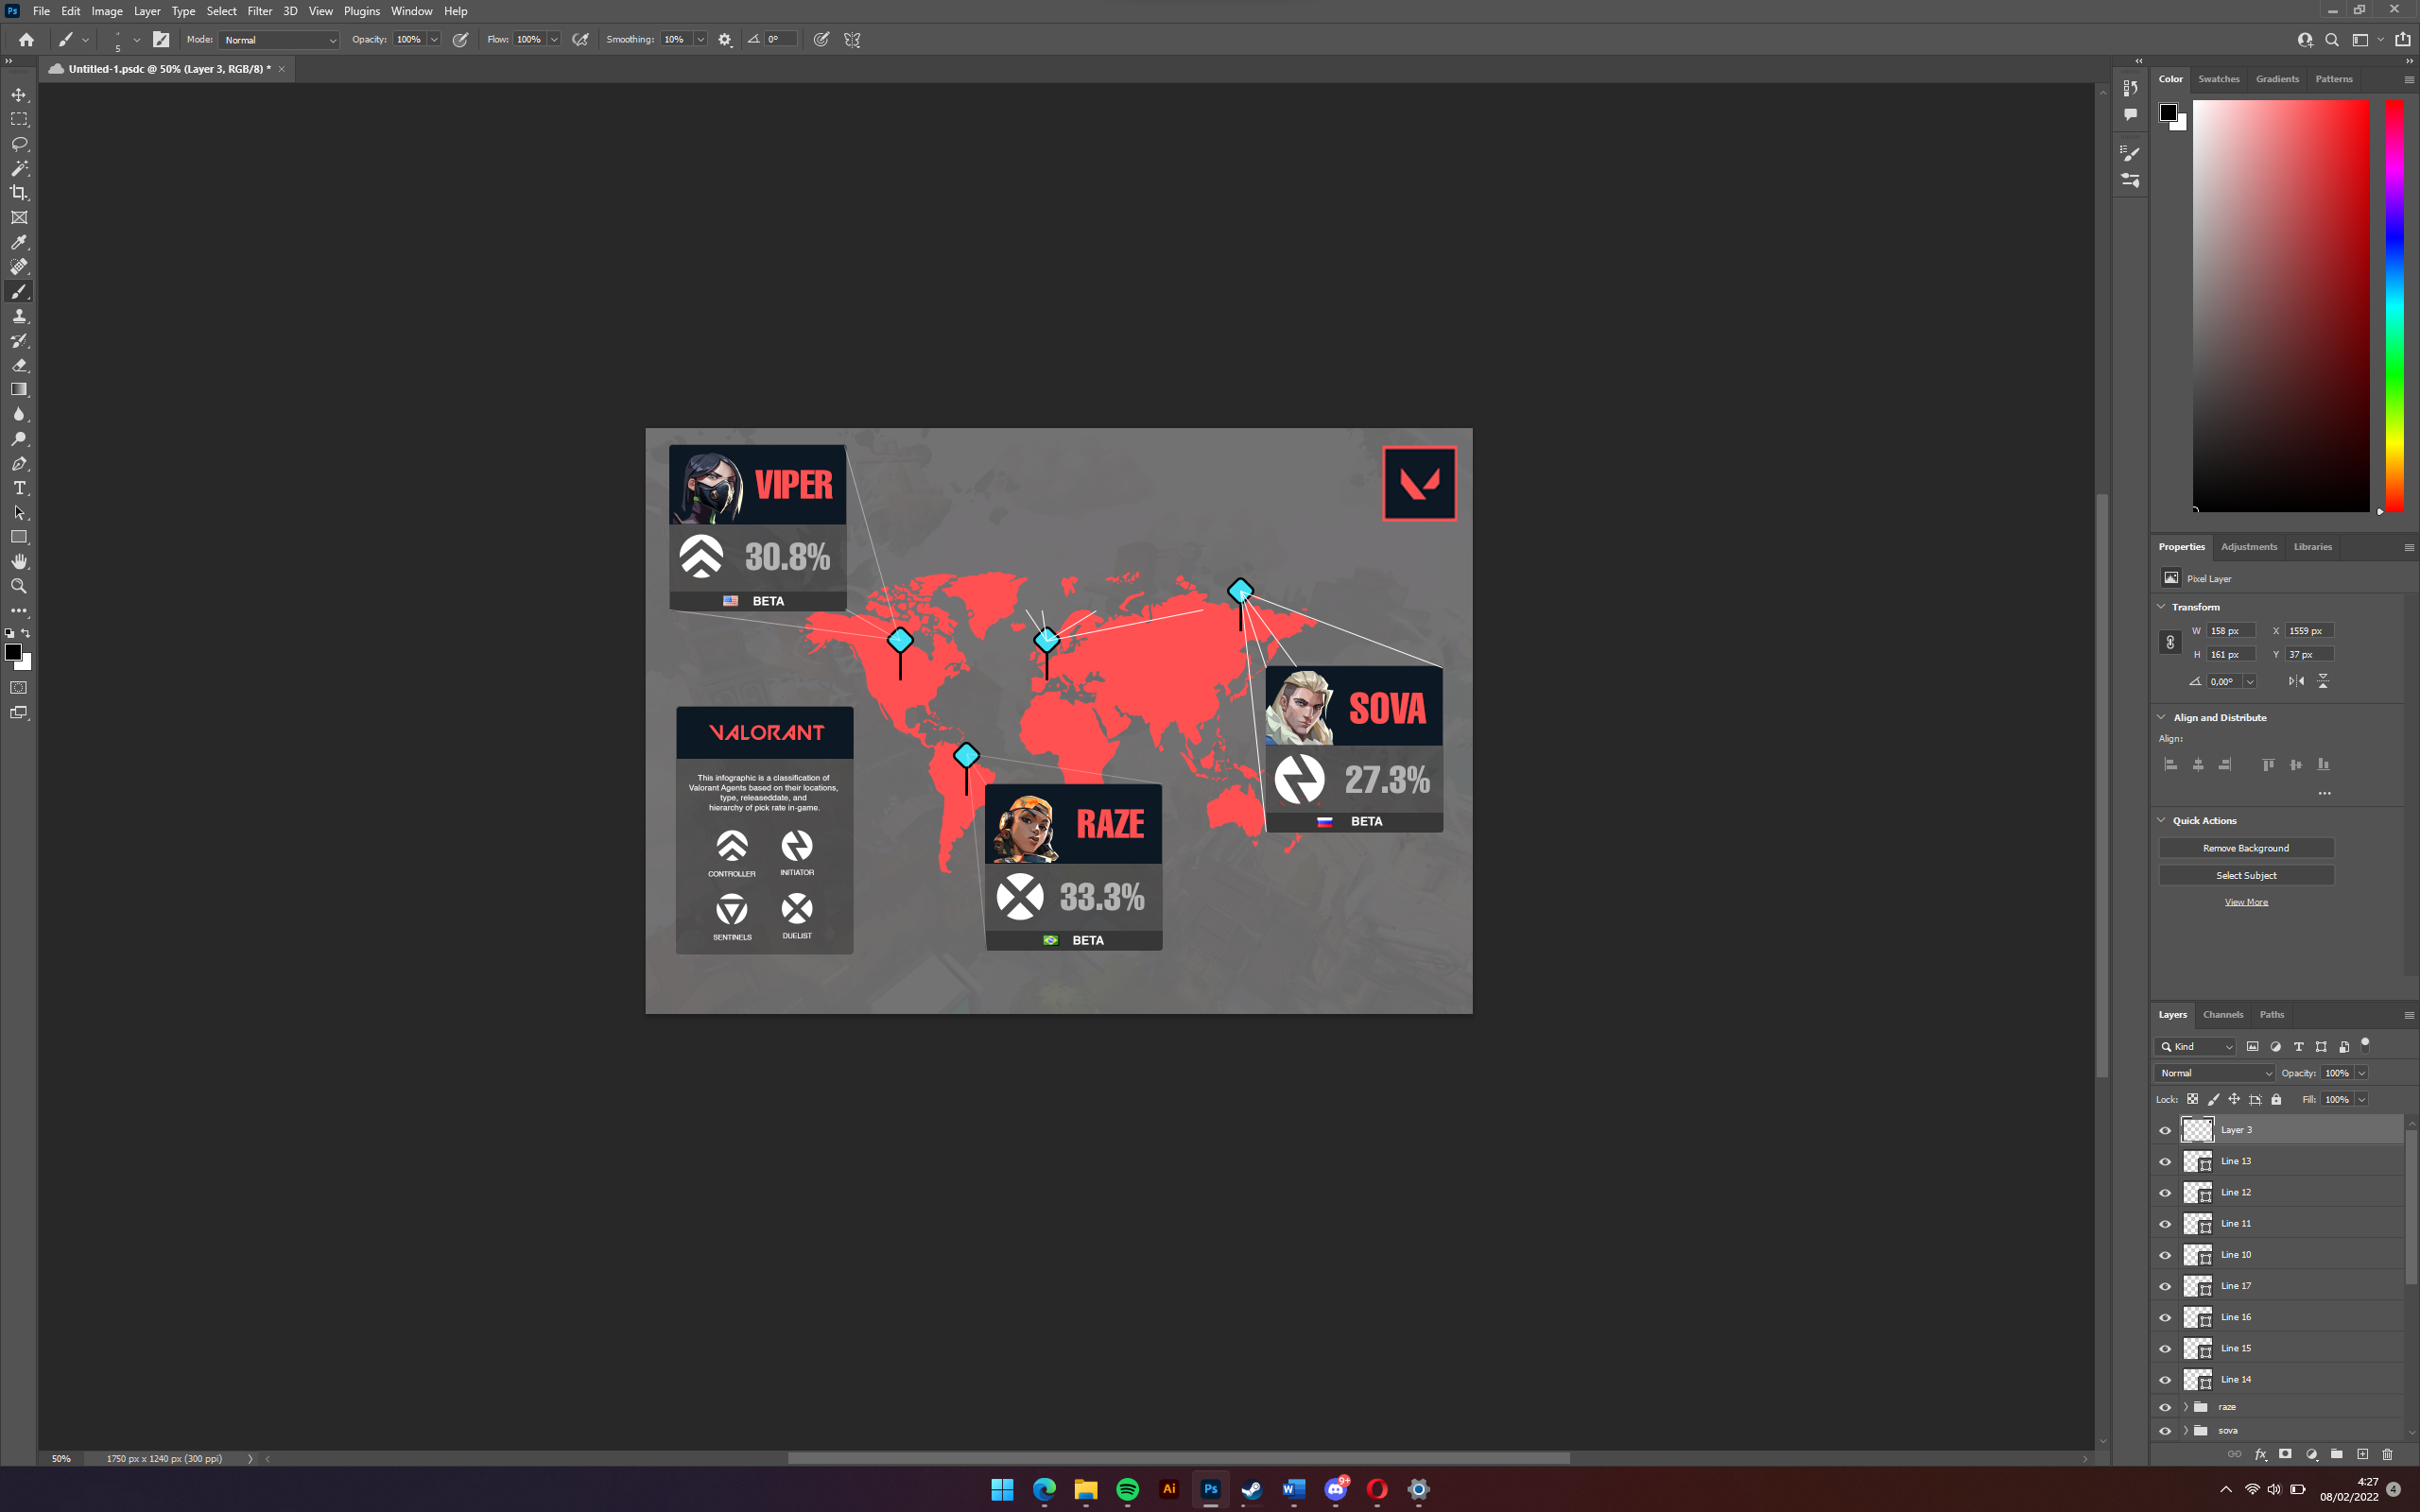Toggle the lock all icon
The height and width of the screenshot is (1512, 2420).
coord(2277,1099)
